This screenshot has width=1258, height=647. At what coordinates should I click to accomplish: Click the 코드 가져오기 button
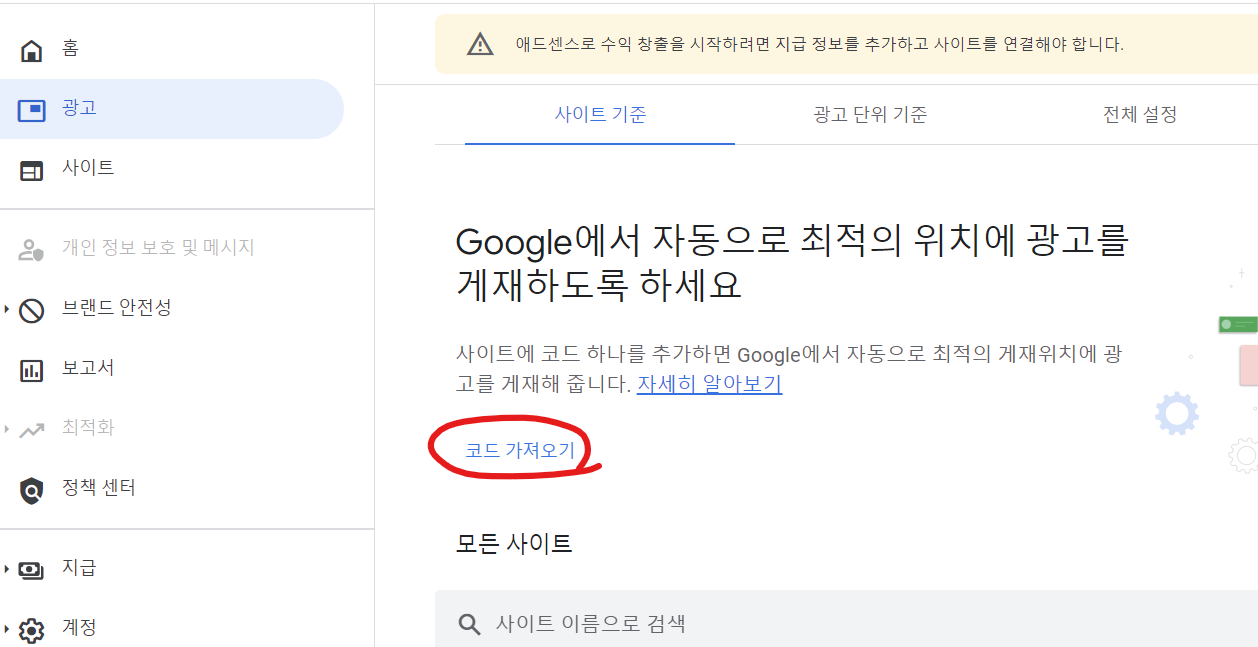[520, 451]
